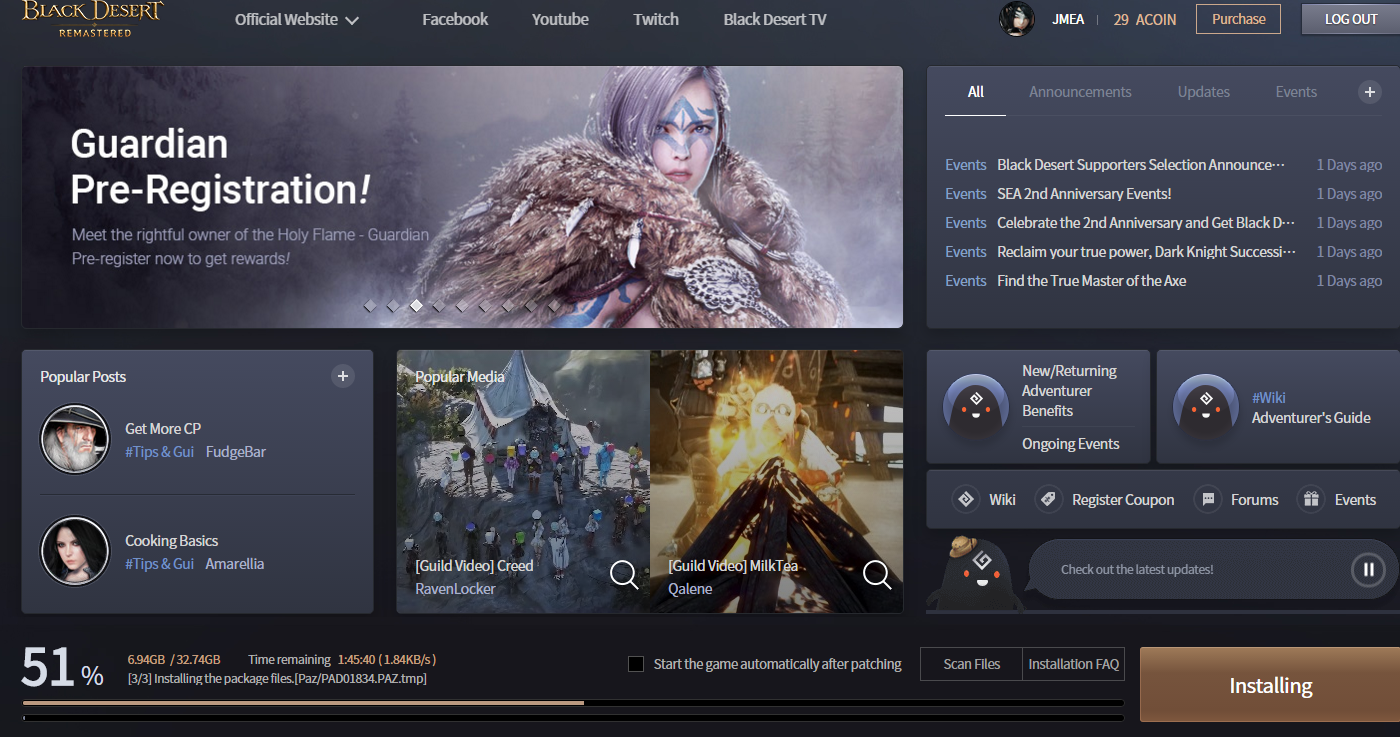Switch to the All news tab
This screenshot has height=737, width=1400.
click(x=976, y=92)
